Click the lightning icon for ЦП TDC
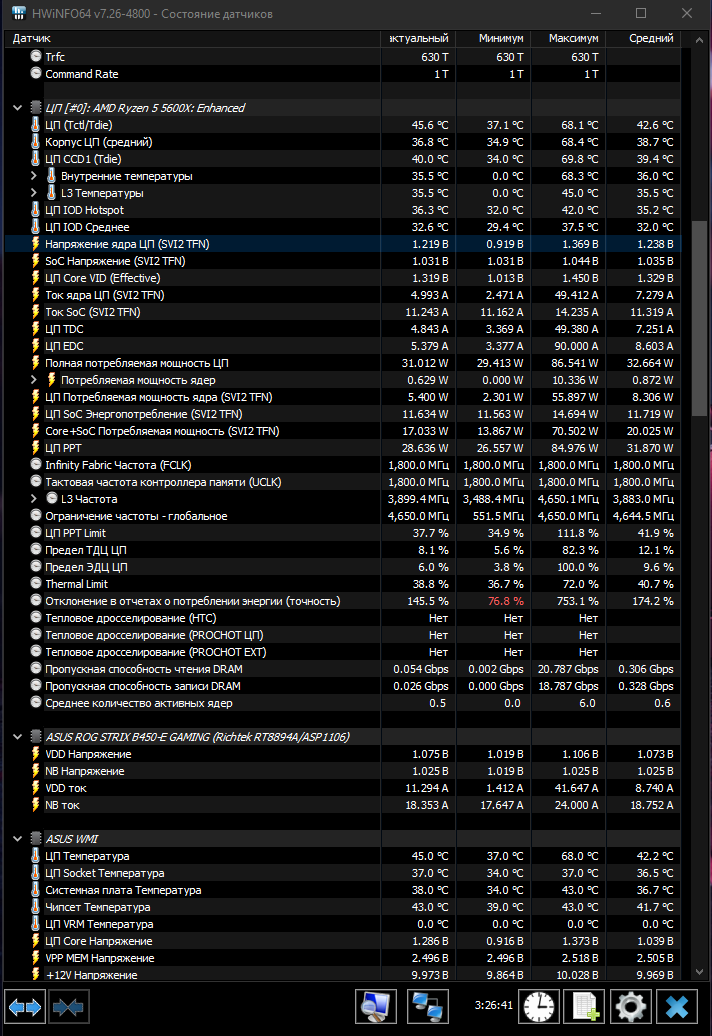Image resolution: width=712 pixels, height=1036 pixels. [36, 329]
